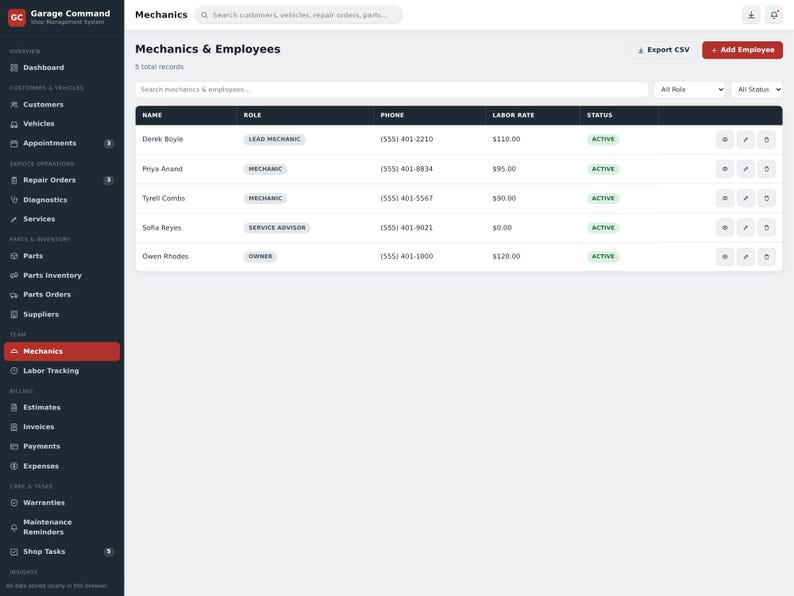Delete Tyrell Combs with trash icon
The width and height of the screenshot is (794, 596).
point(766,198)
